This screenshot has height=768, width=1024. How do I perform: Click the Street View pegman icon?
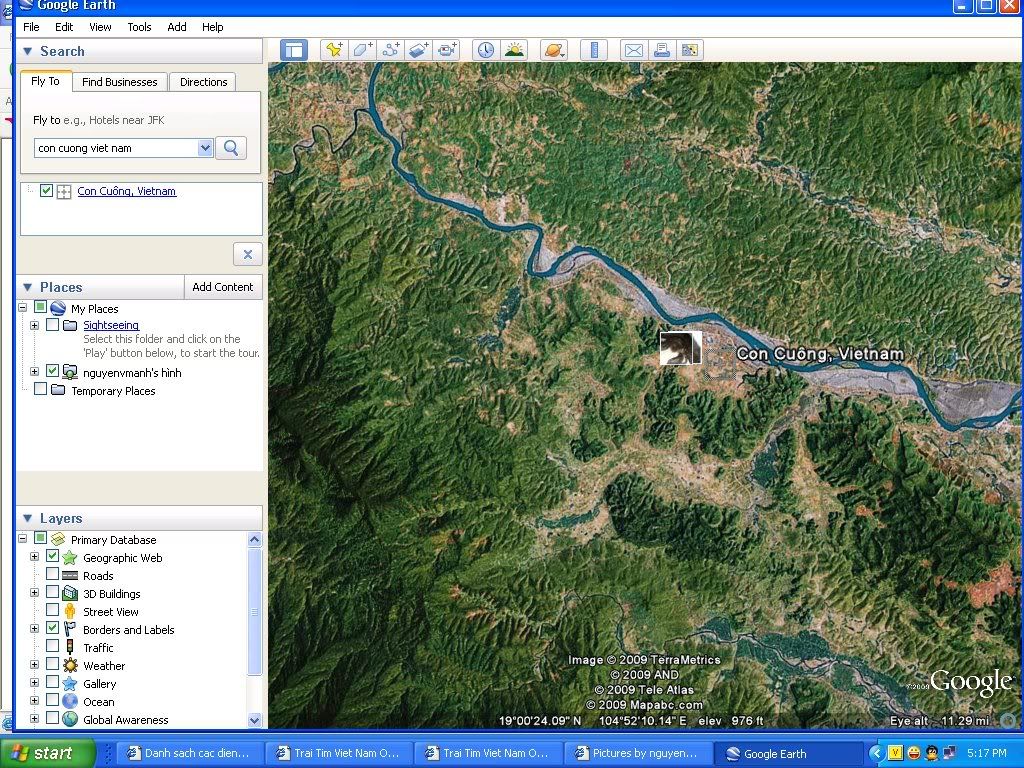[x=70, y=612]
